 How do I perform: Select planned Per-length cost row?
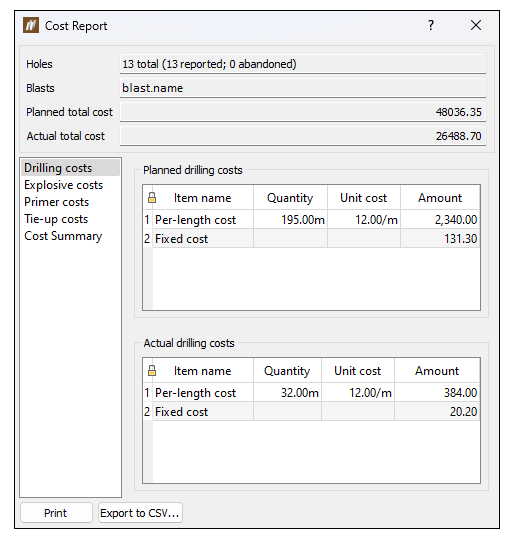click(x=312, y=219)
